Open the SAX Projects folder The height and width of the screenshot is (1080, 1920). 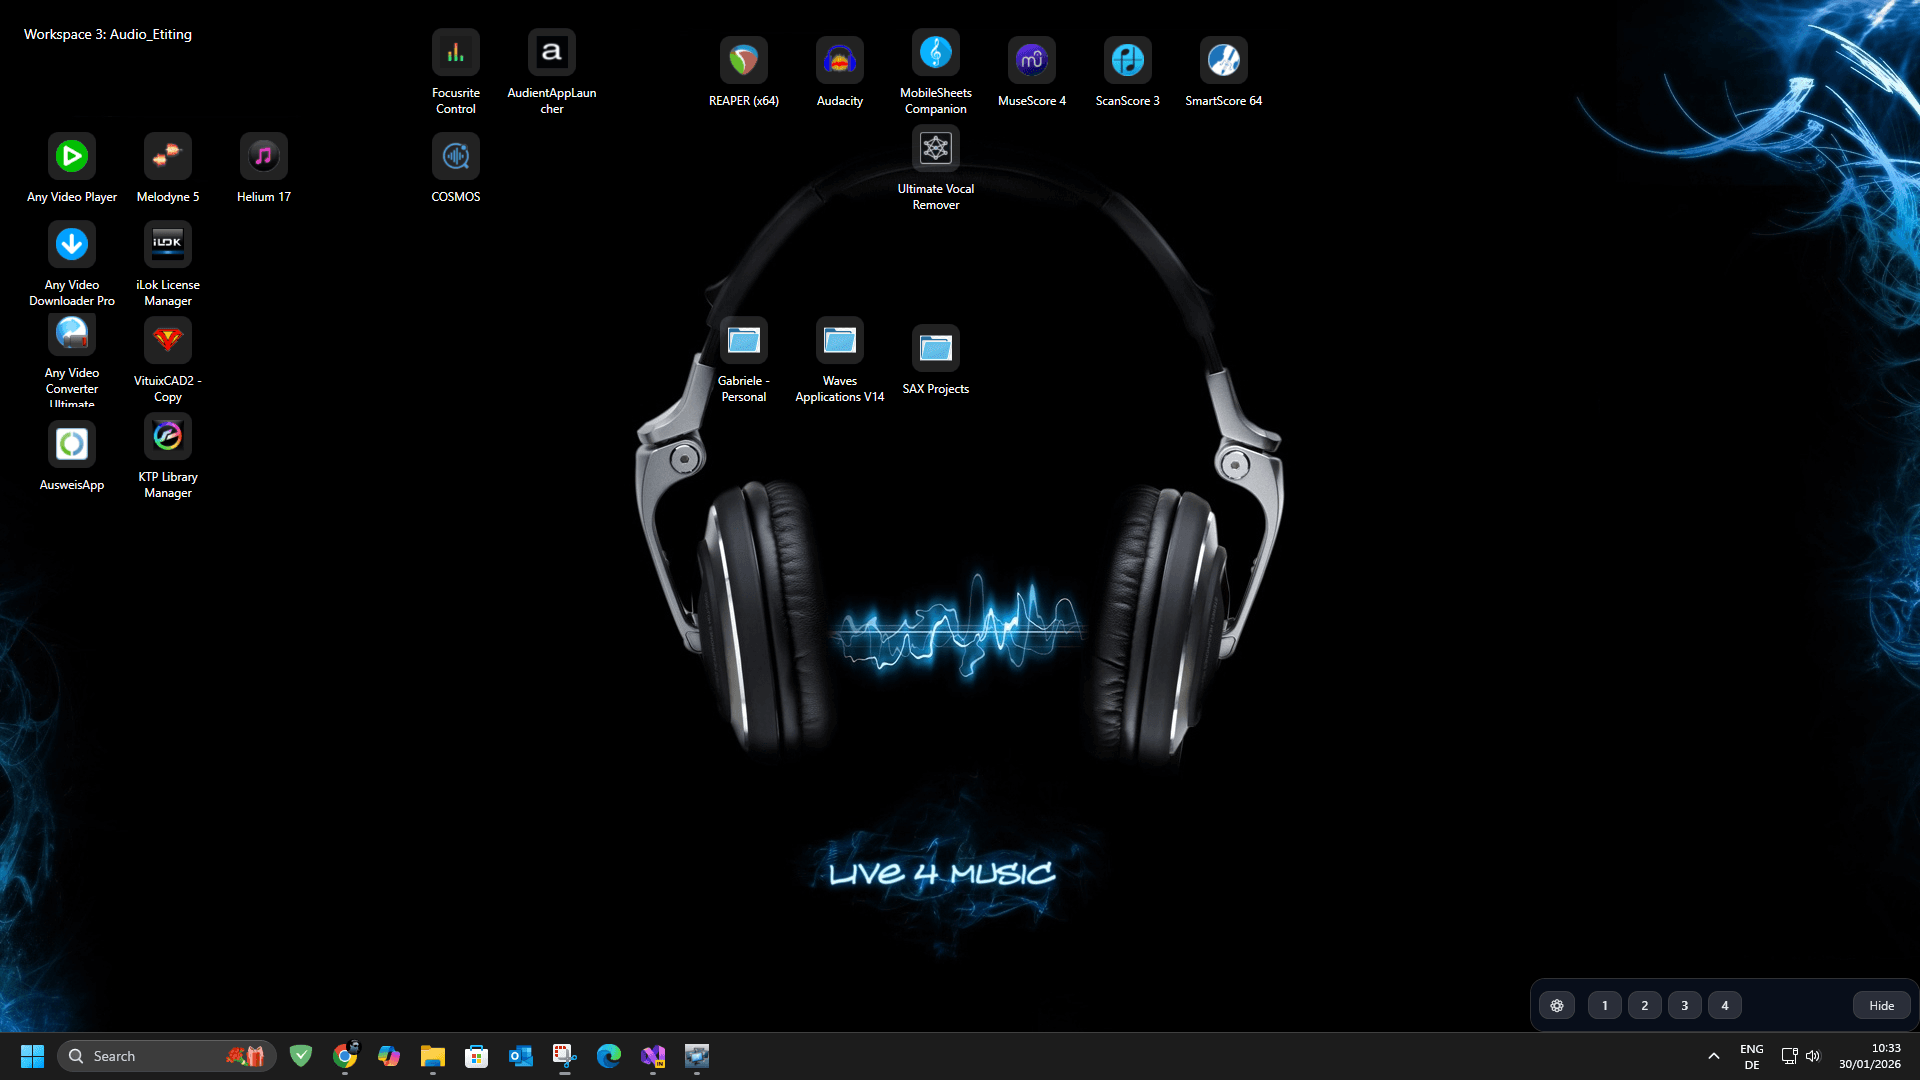[935, 348]
